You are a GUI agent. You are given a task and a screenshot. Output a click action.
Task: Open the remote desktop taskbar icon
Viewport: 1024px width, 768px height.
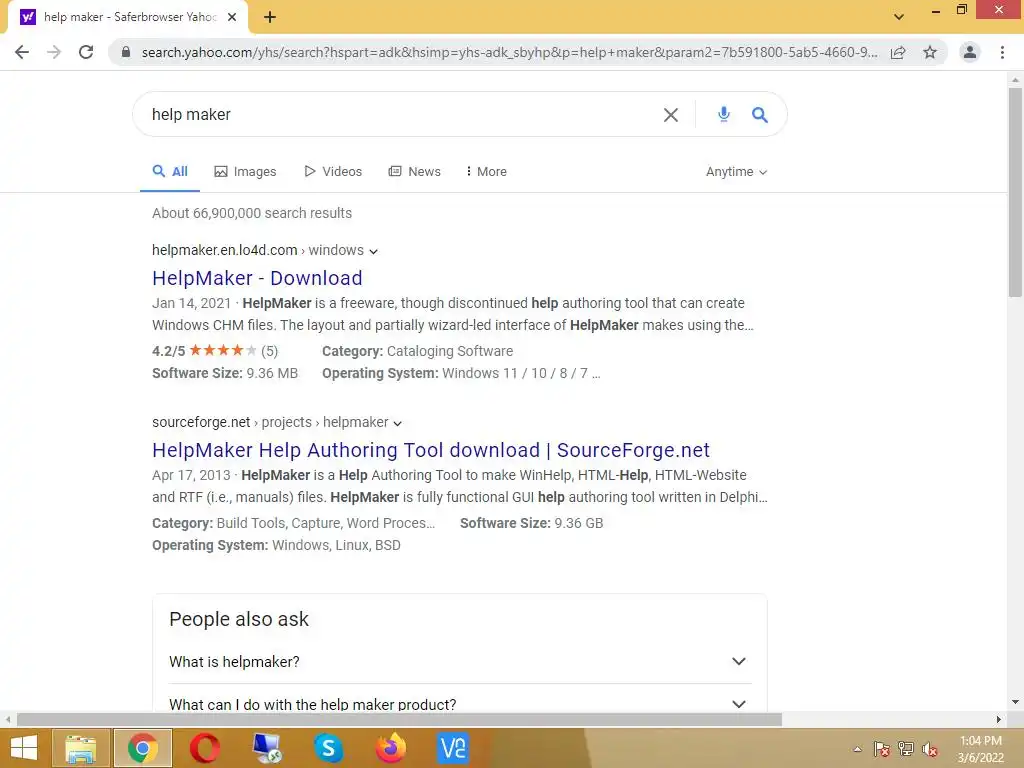267,748
